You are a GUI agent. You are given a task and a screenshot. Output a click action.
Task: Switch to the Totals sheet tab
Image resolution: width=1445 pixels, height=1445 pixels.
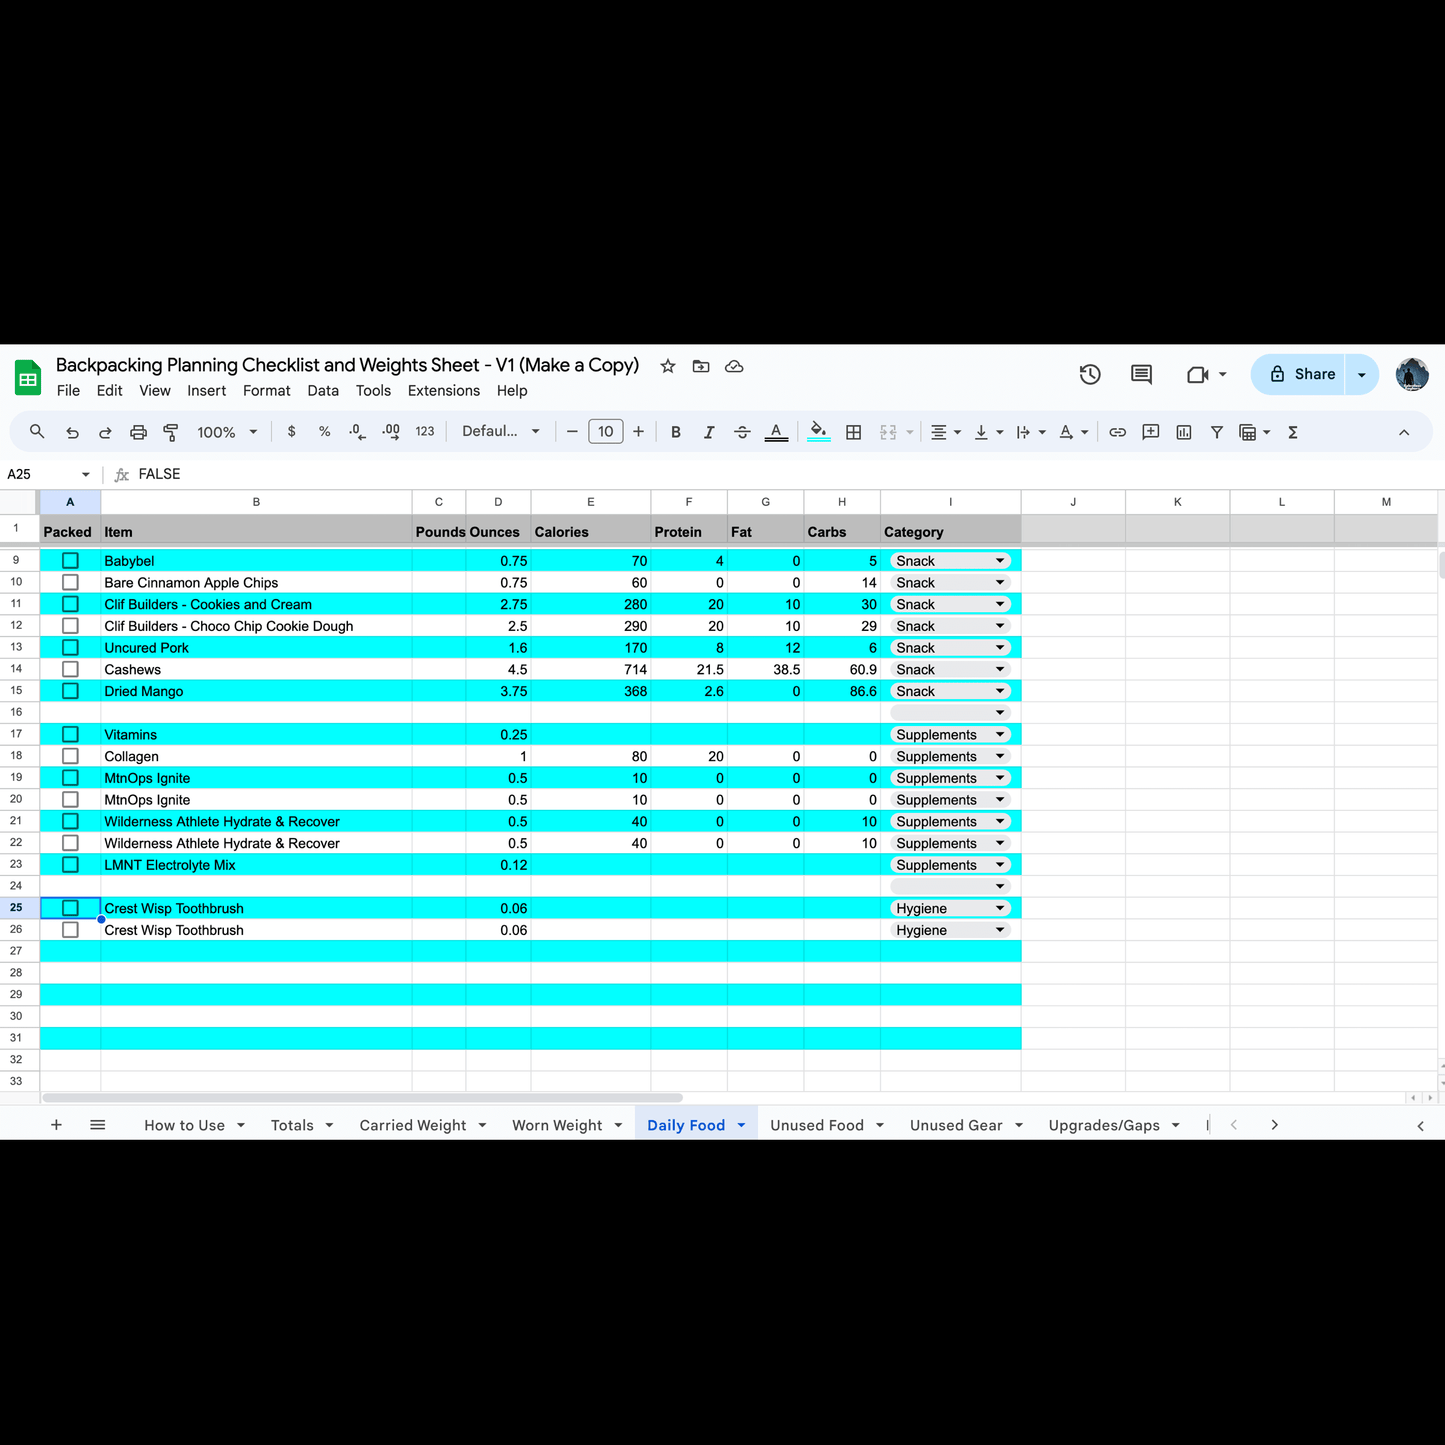click(x=292, y=1125)
